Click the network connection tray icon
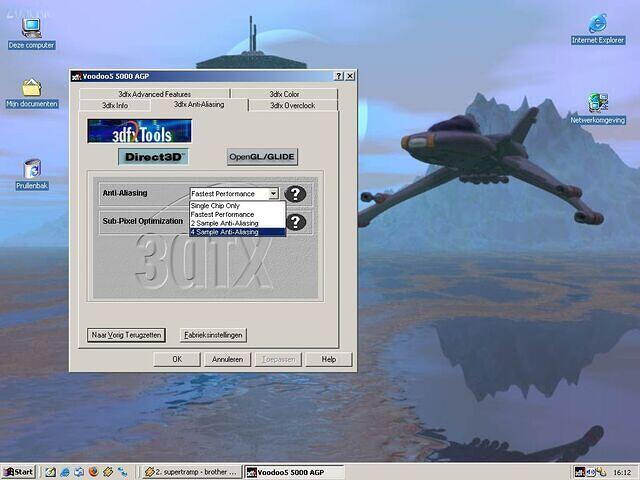 600,472
